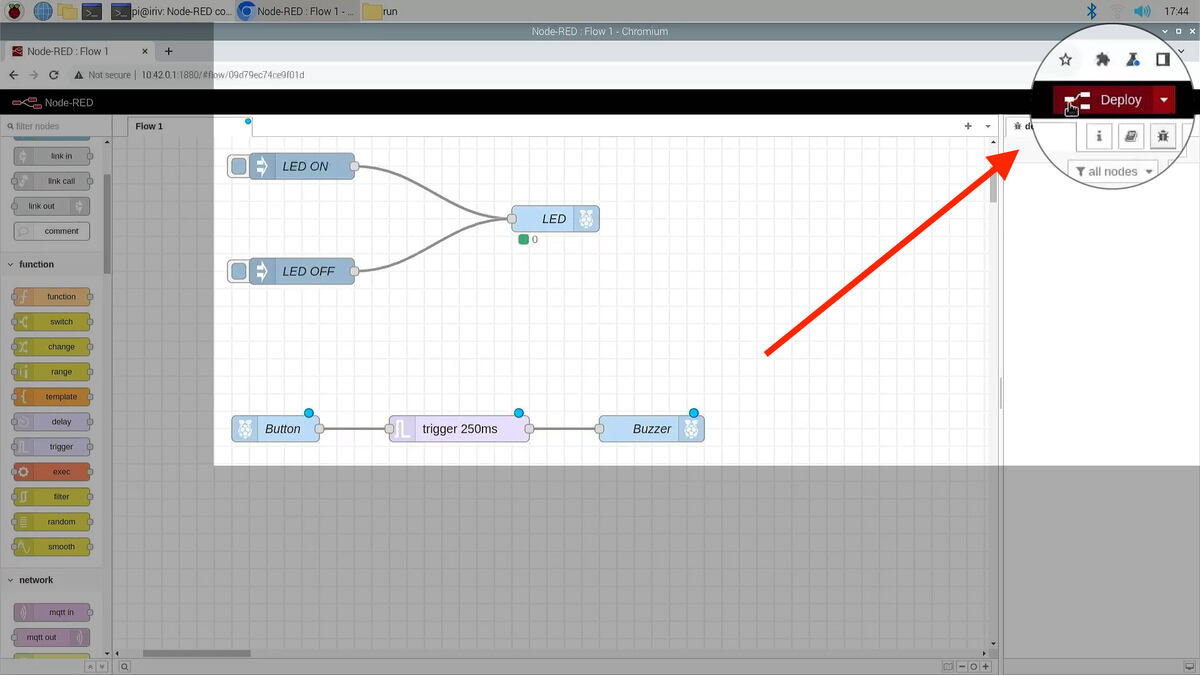Open the help book sidebar icon
This screenshot has width=1200, height=675.
pyautogui.click(x=1130, y=136)
